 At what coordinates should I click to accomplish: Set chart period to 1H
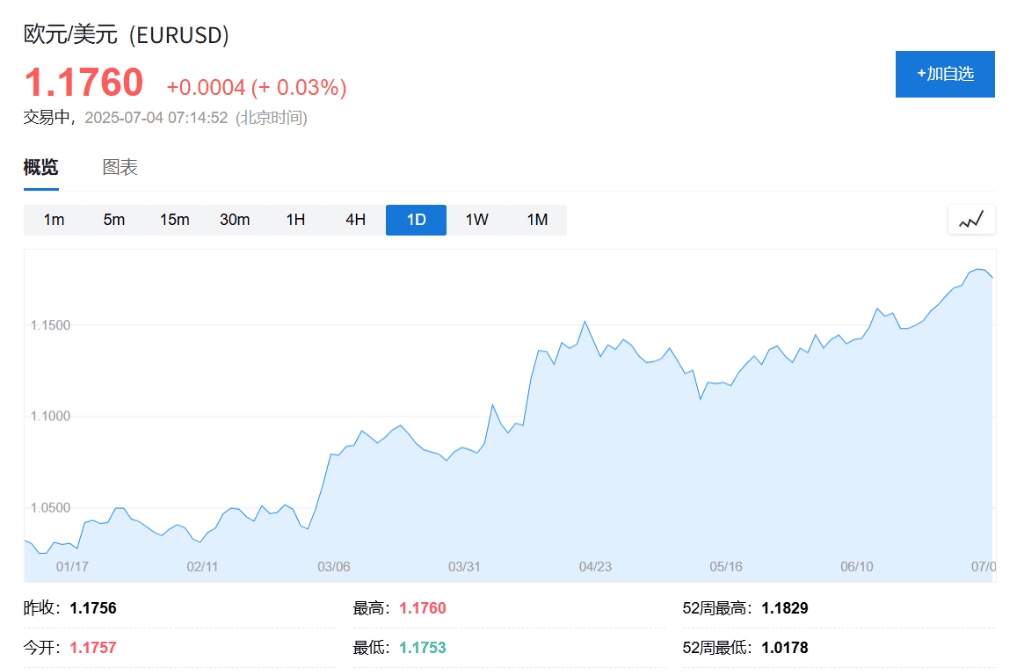click(x=295, y=220)
